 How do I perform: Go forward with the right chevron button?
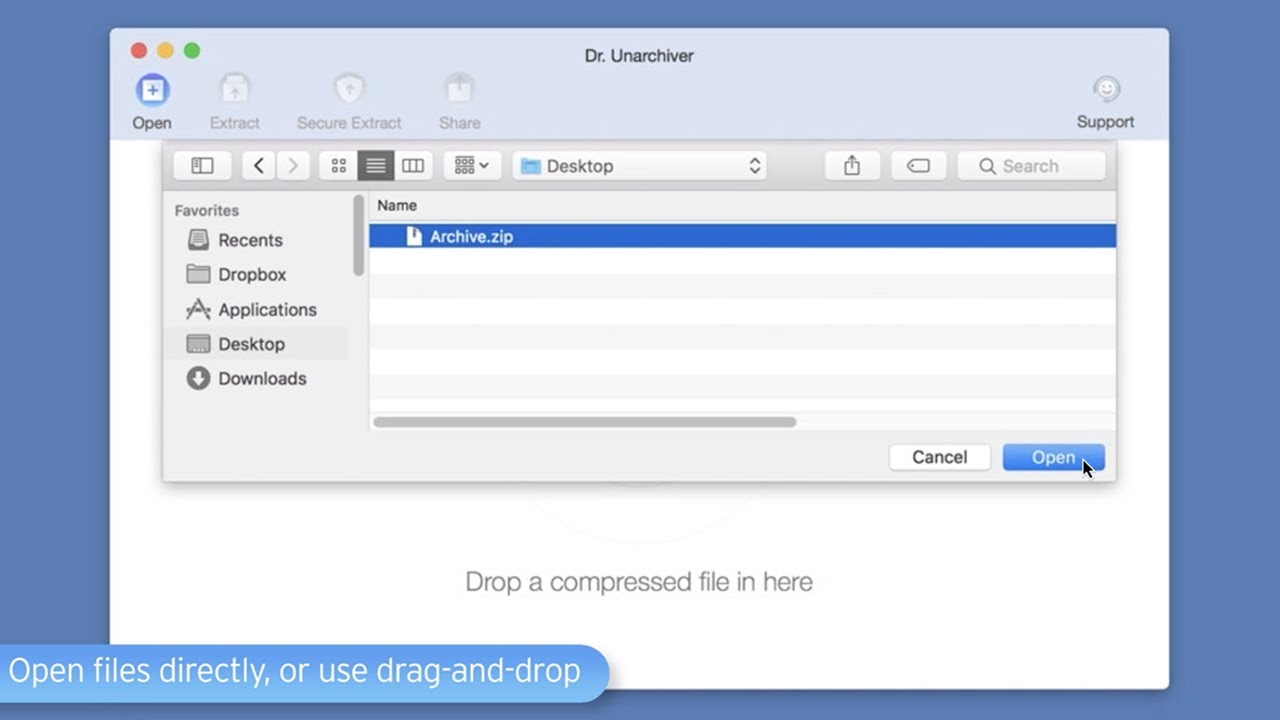point(292,166)
